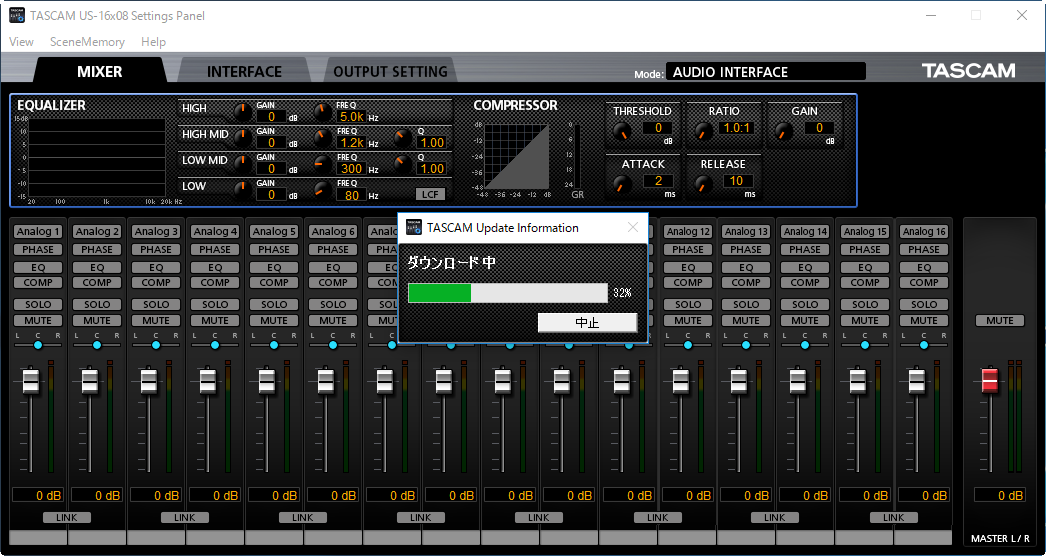Click the HIGH frequency value 5.0k

(352, 117)
